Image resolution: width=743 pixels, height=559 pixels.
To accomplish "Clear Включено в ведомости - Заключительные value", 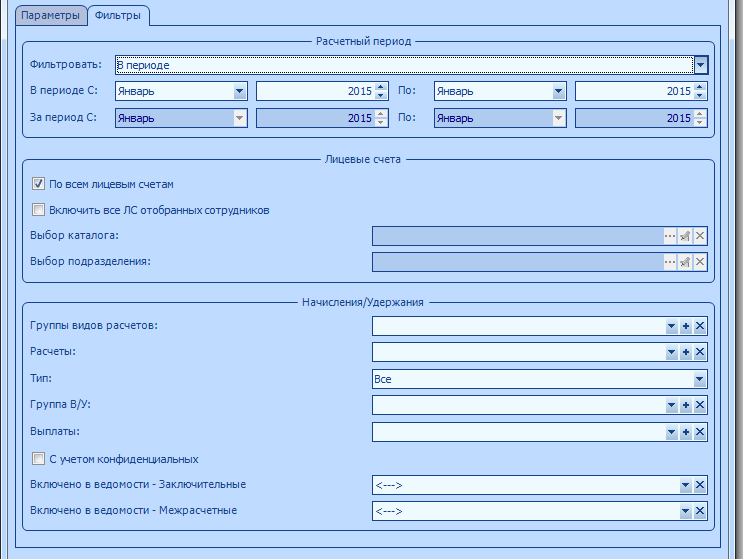I will tap(700, 485).
